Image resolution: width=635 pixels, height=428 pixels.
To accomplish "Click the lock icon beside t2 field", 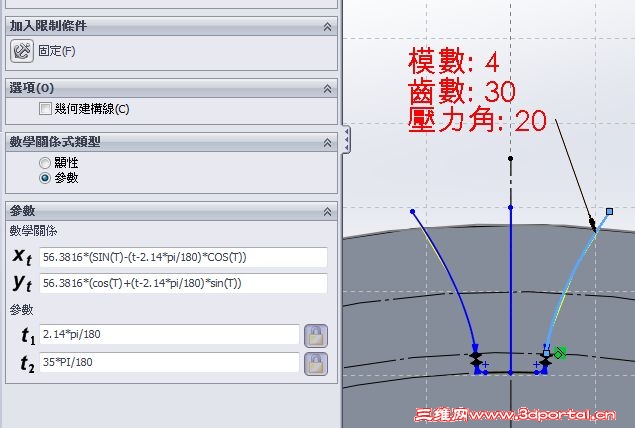I will tap(316, 364).
